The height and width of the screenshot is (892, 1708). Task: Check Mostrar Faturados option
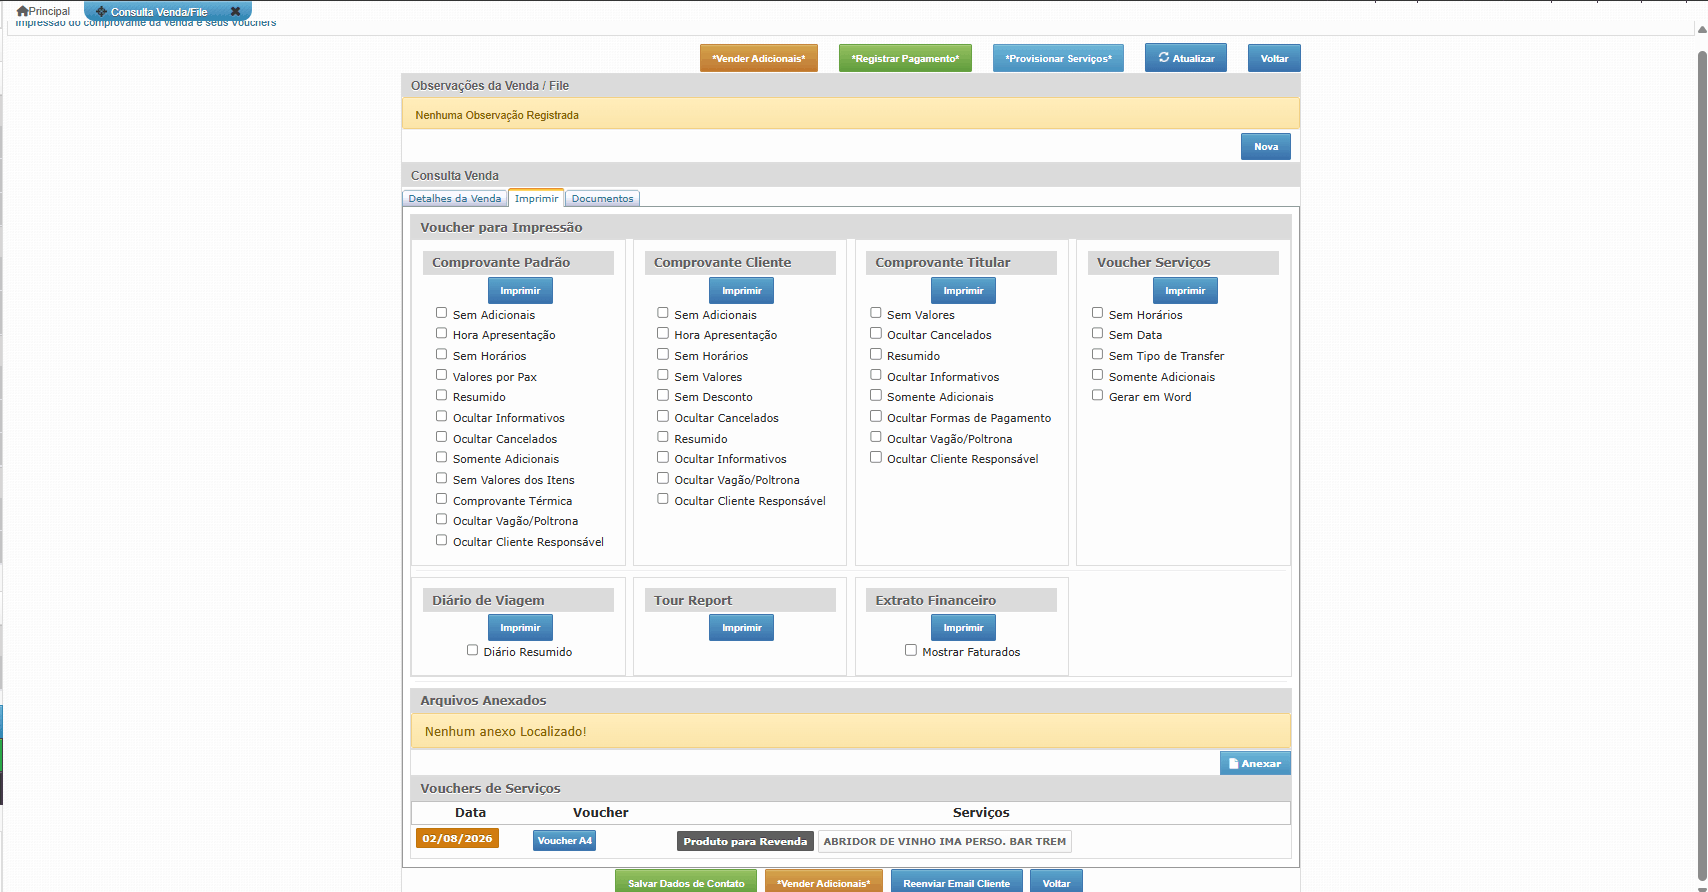coord(911,650)
